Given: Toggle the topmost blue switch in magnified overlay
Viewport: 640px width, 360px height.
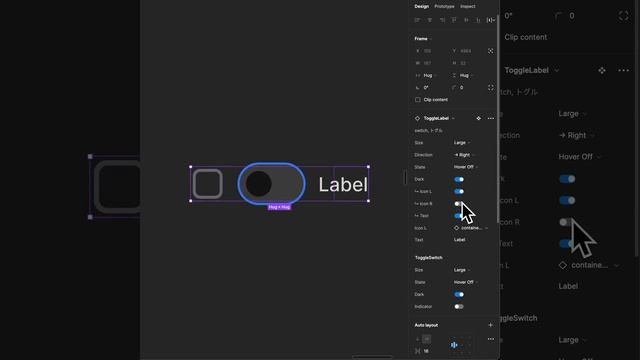Looking at the screenshot, I should pyautogui.click(x=567, y=179).
